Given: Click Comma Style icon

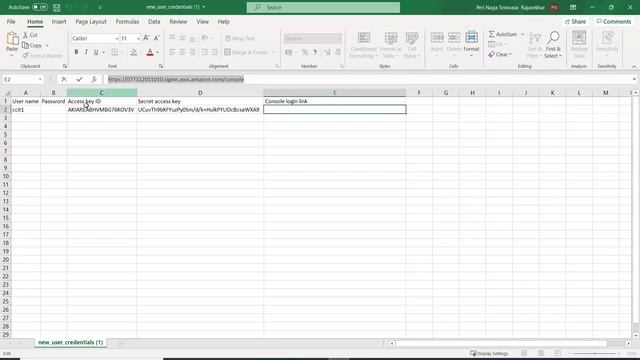Looking at the screenshot, I should 315,52.
